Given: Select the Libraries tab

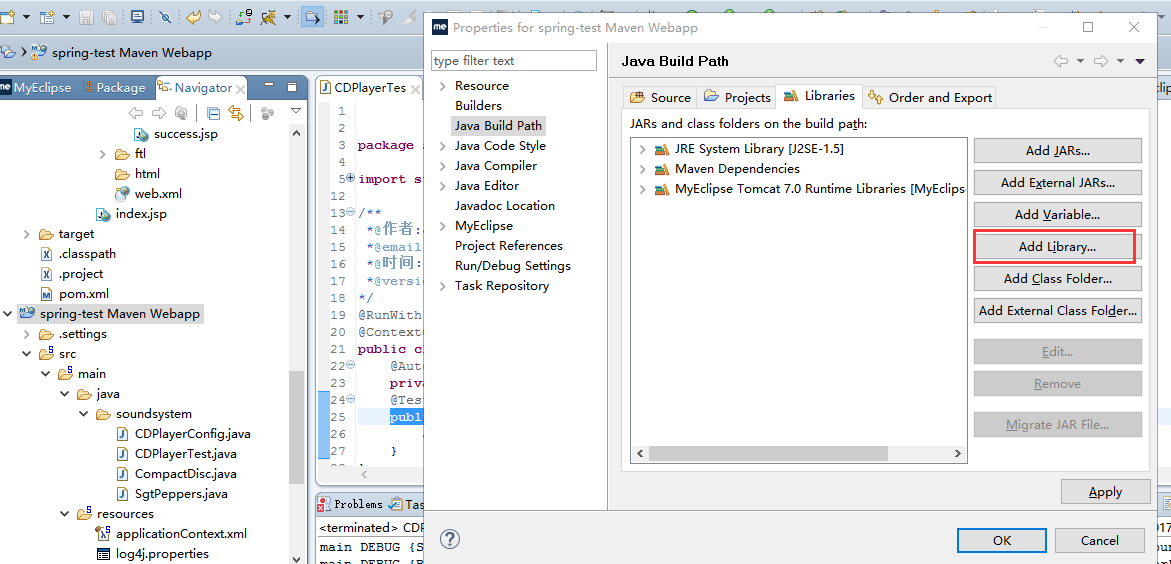Looking at the screenshot, I should (x=819, y=96).
